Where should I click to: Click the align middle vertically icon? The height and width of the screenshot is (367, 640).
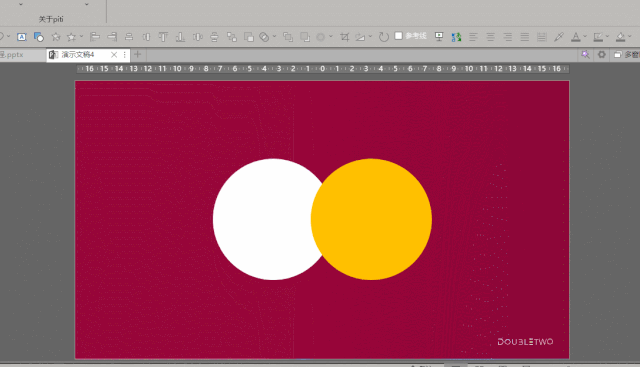click(146, 37)
